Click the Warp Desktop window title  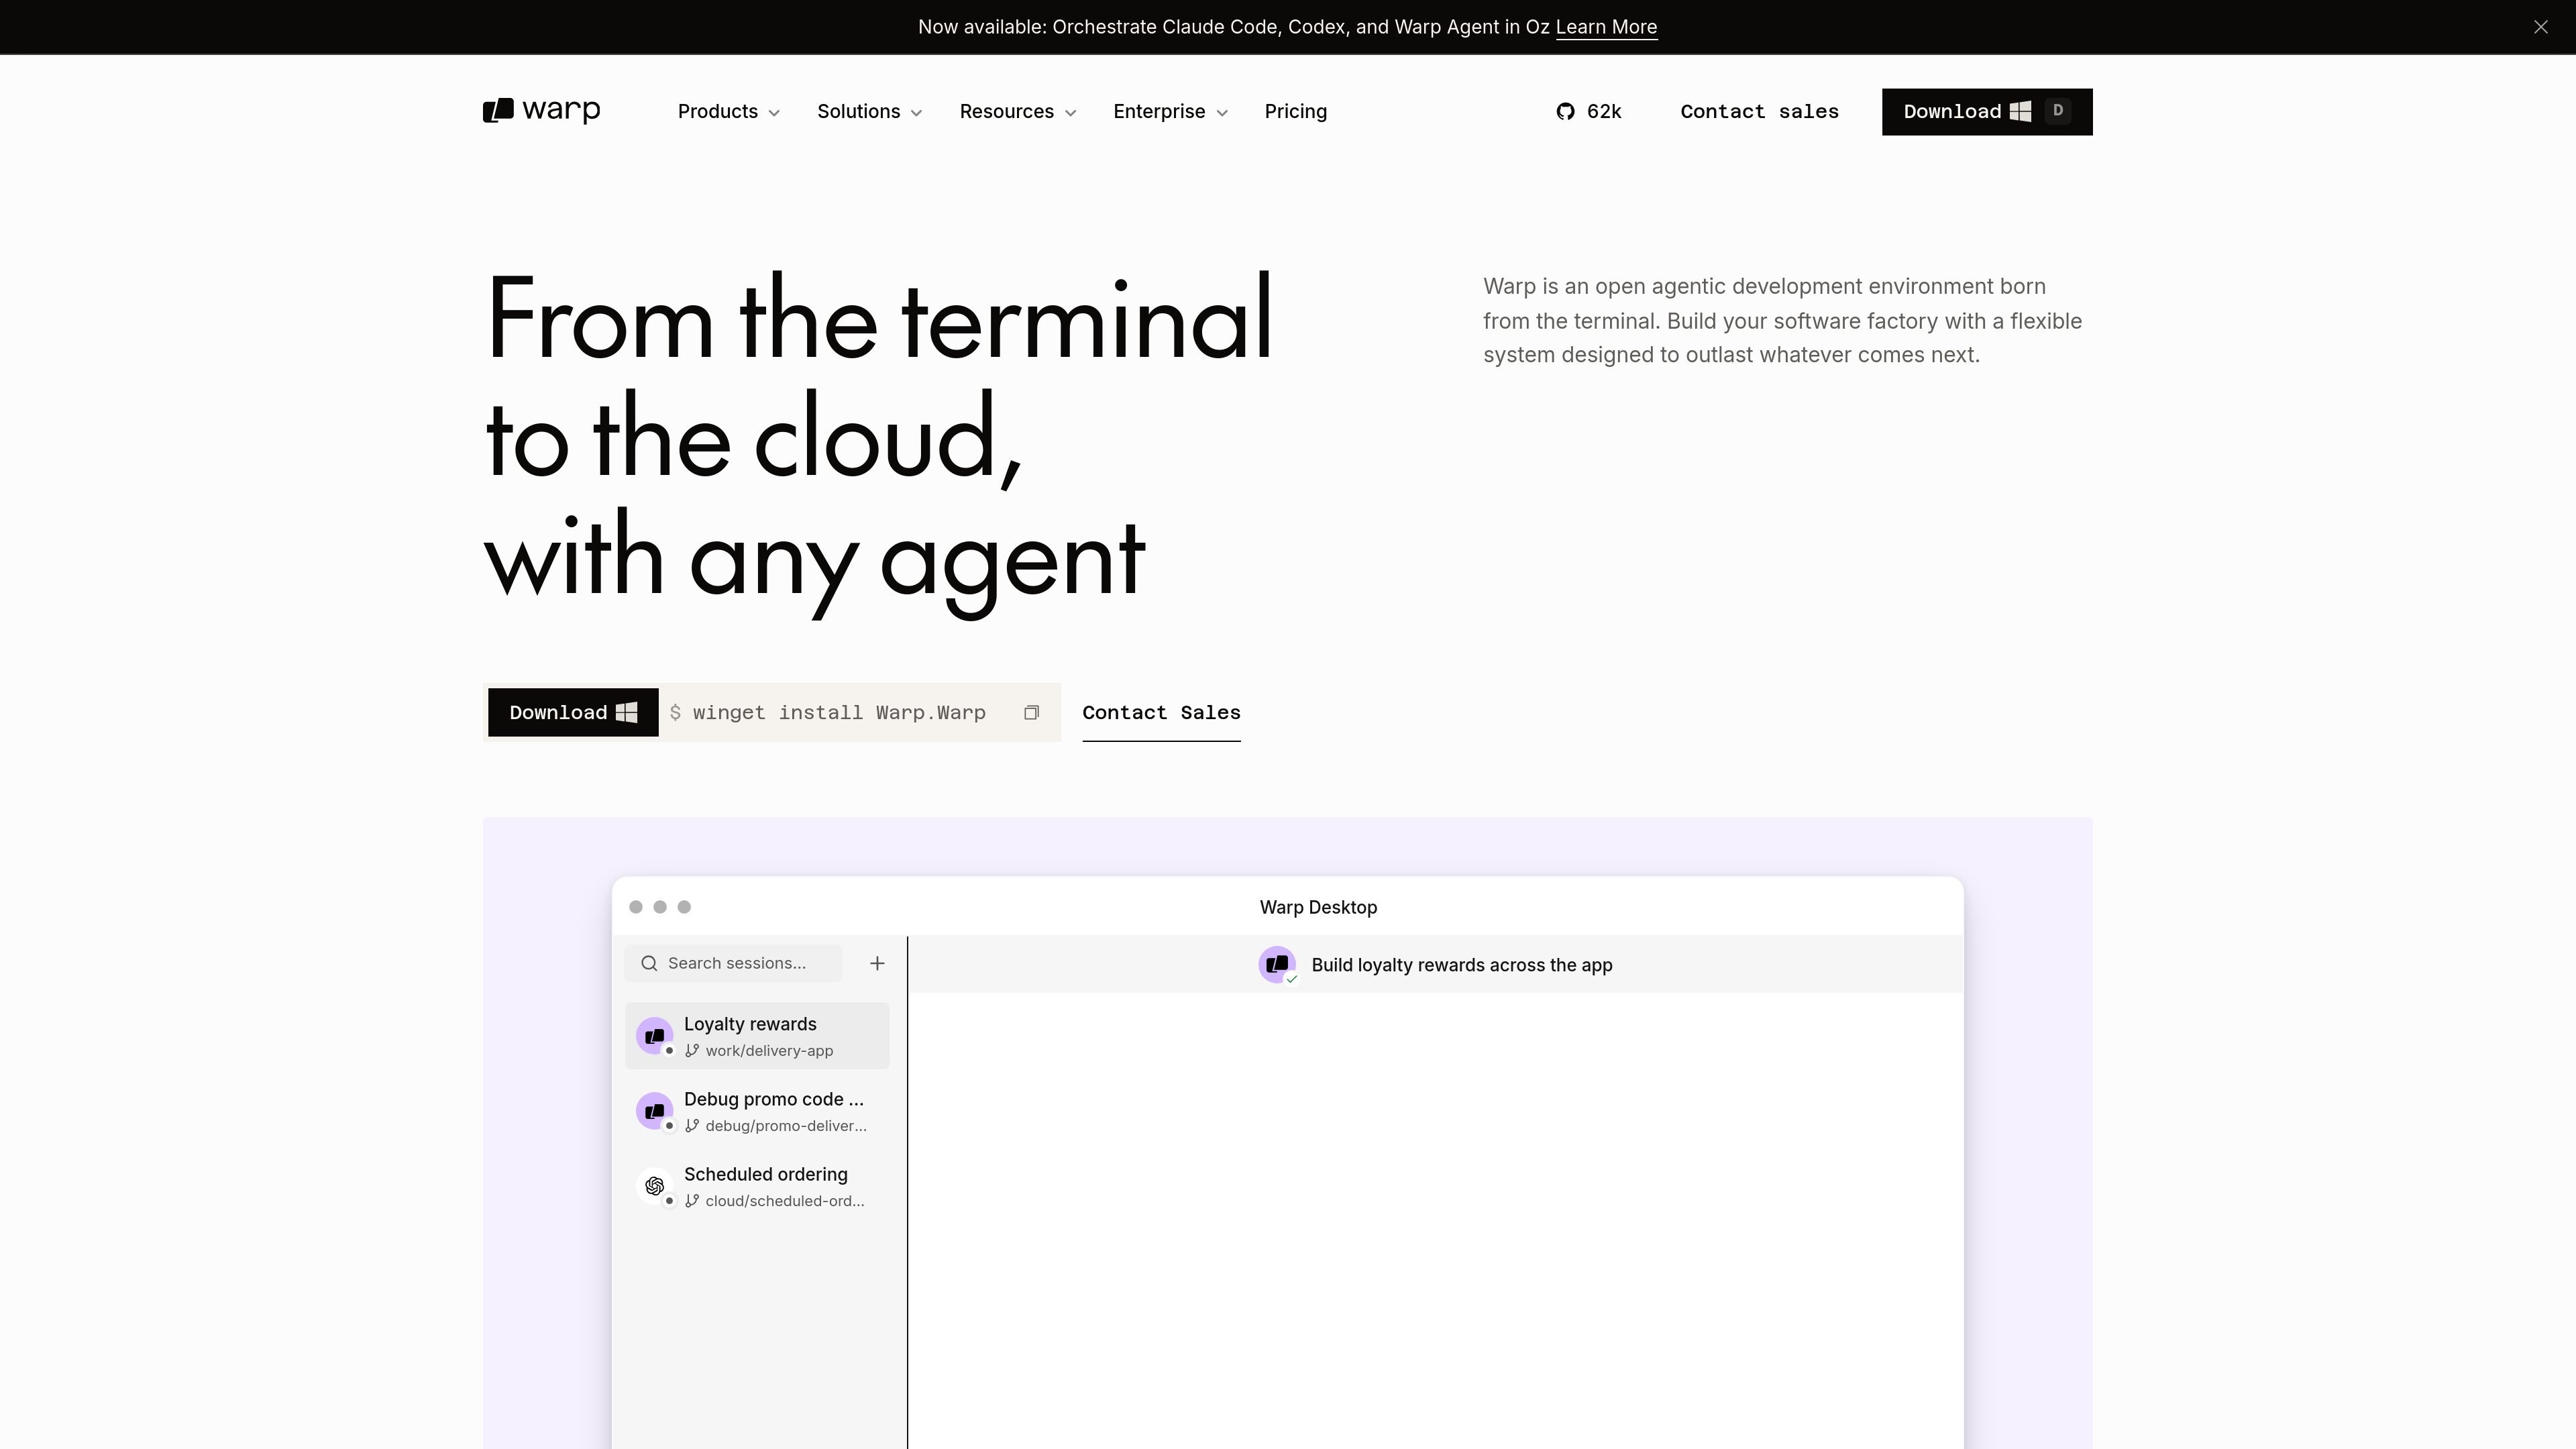pyautogui.click(x=1318, y=907)
